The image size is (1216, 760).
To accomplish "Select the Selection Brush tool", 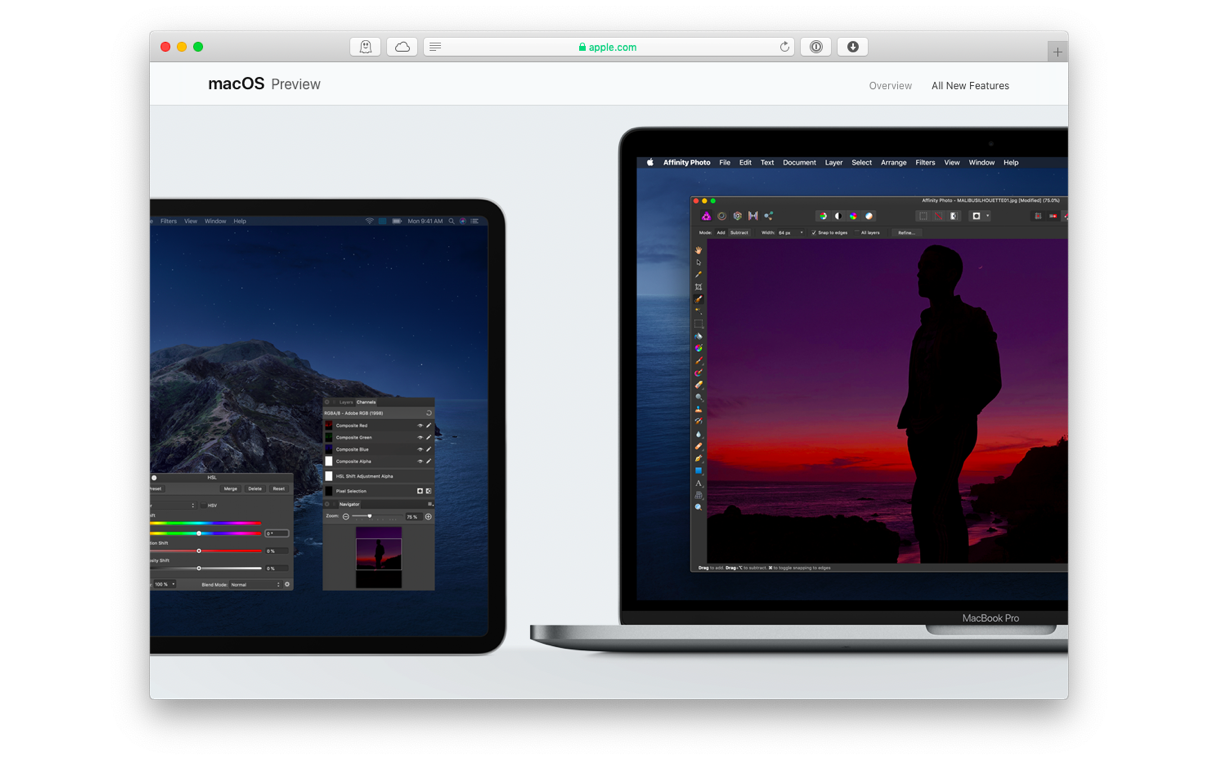I will click(x=699, y=299).
